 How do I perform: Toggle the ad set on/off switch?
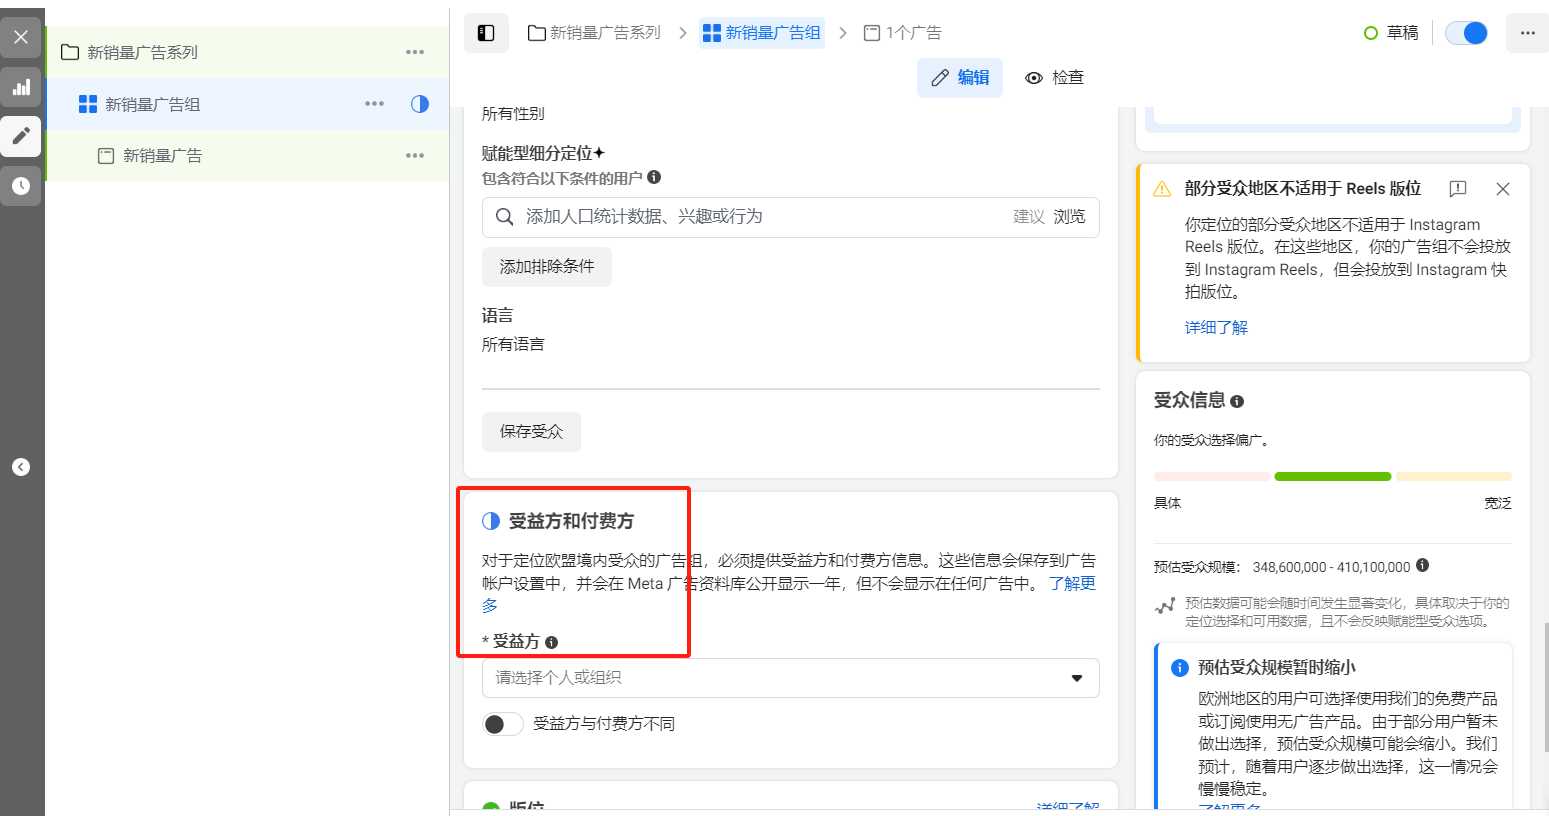(x=1466, y=33)
